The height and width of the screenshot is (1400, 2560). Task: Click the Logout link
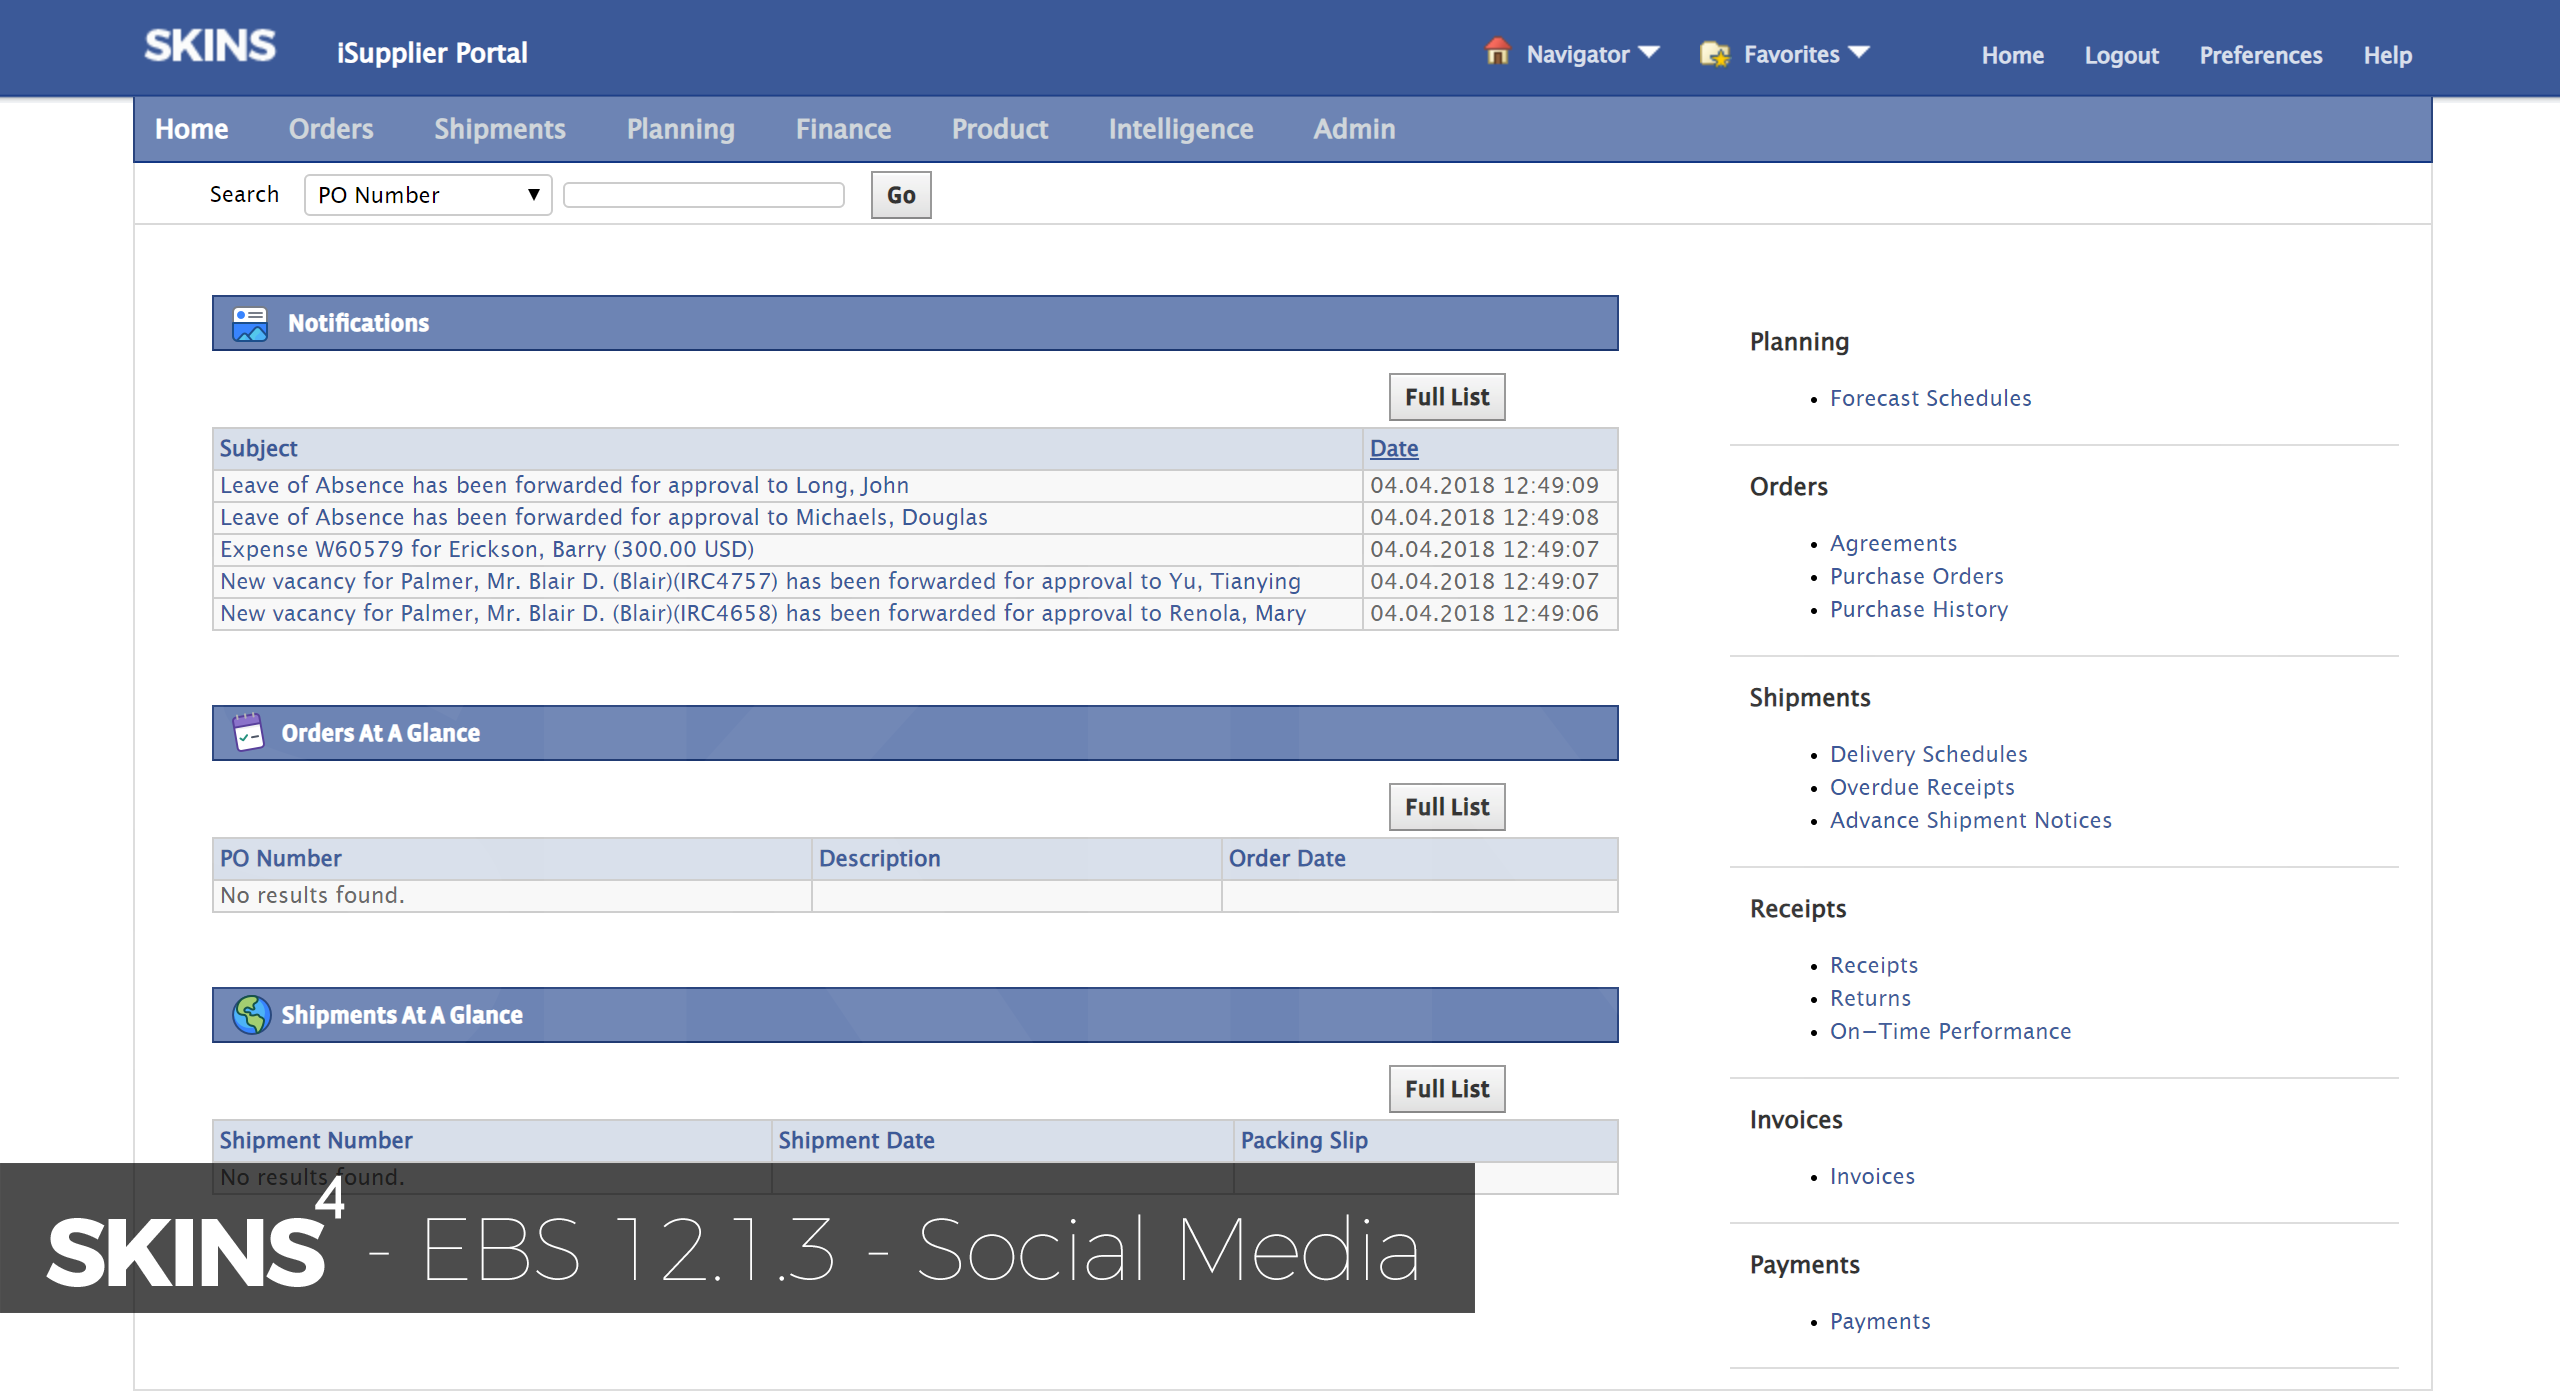pyautogui.click(x=2121, y=55)
